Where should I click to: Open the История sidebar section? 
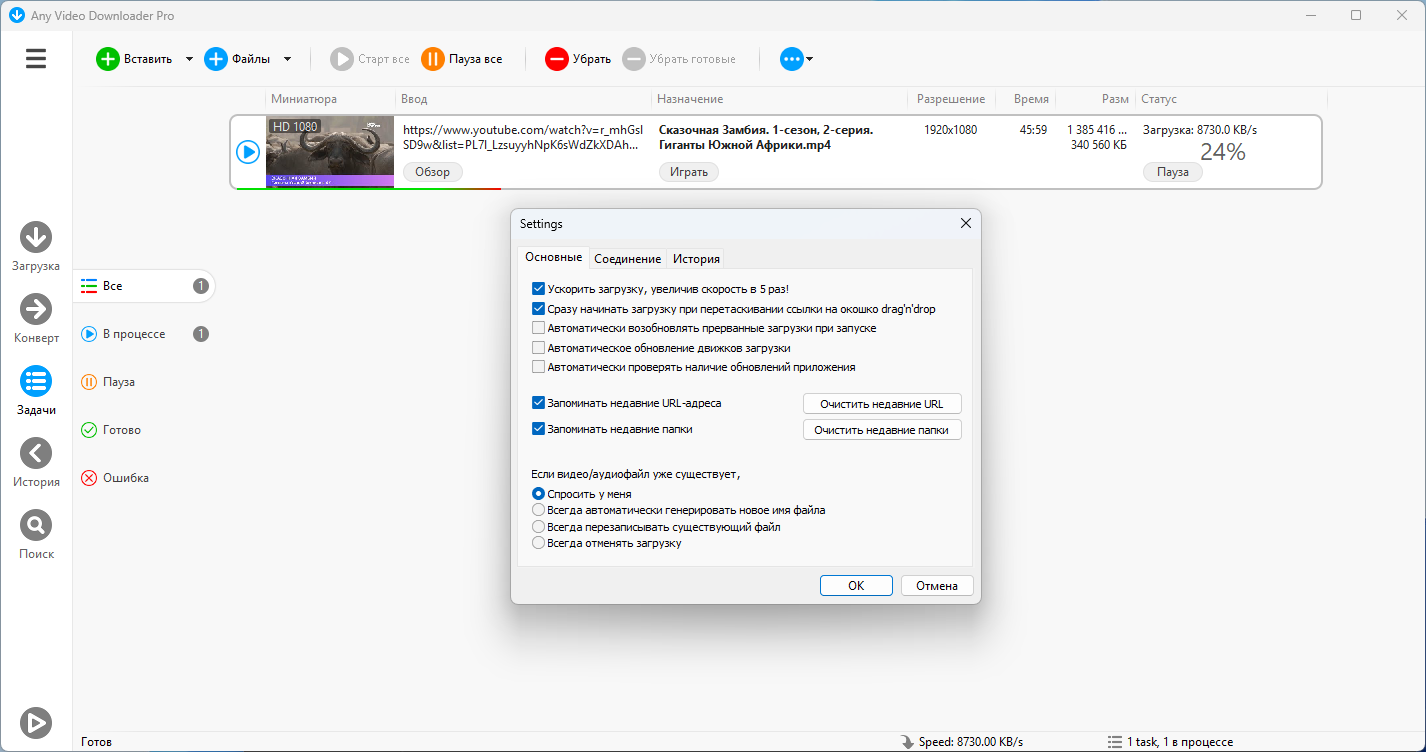click(36, 454)
